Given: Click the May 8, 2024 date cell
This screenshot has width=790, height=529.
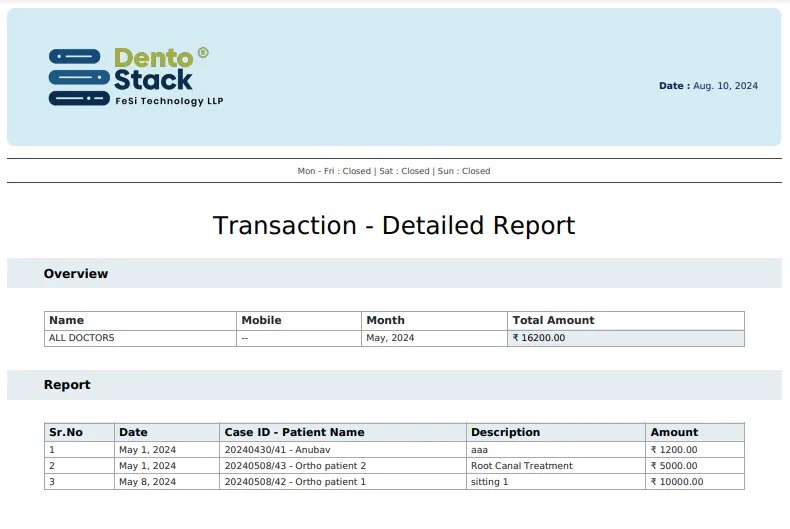Looking at the screenshot, I should (x=147, y=482).
